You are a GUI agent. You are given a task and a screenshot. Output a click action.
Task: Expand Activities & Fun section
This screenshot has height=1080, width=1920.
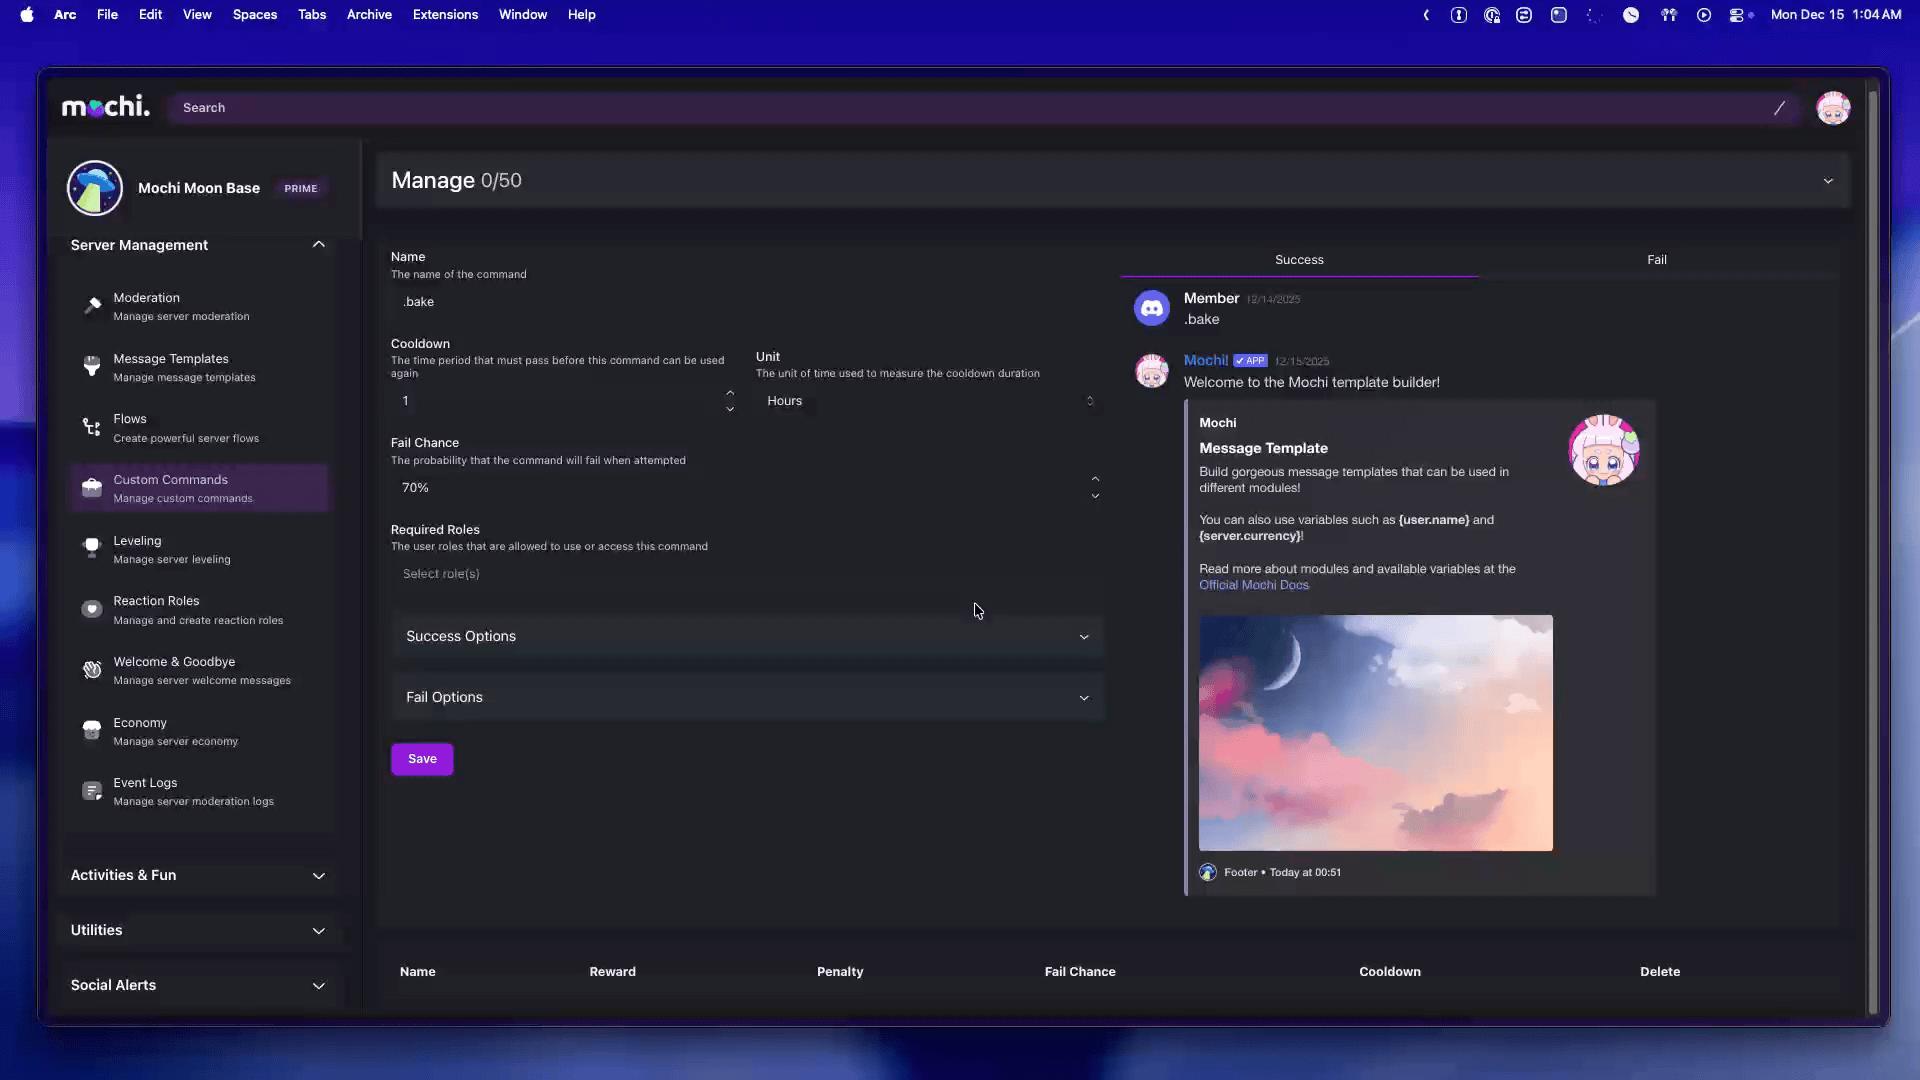click(x=318, y=876)
